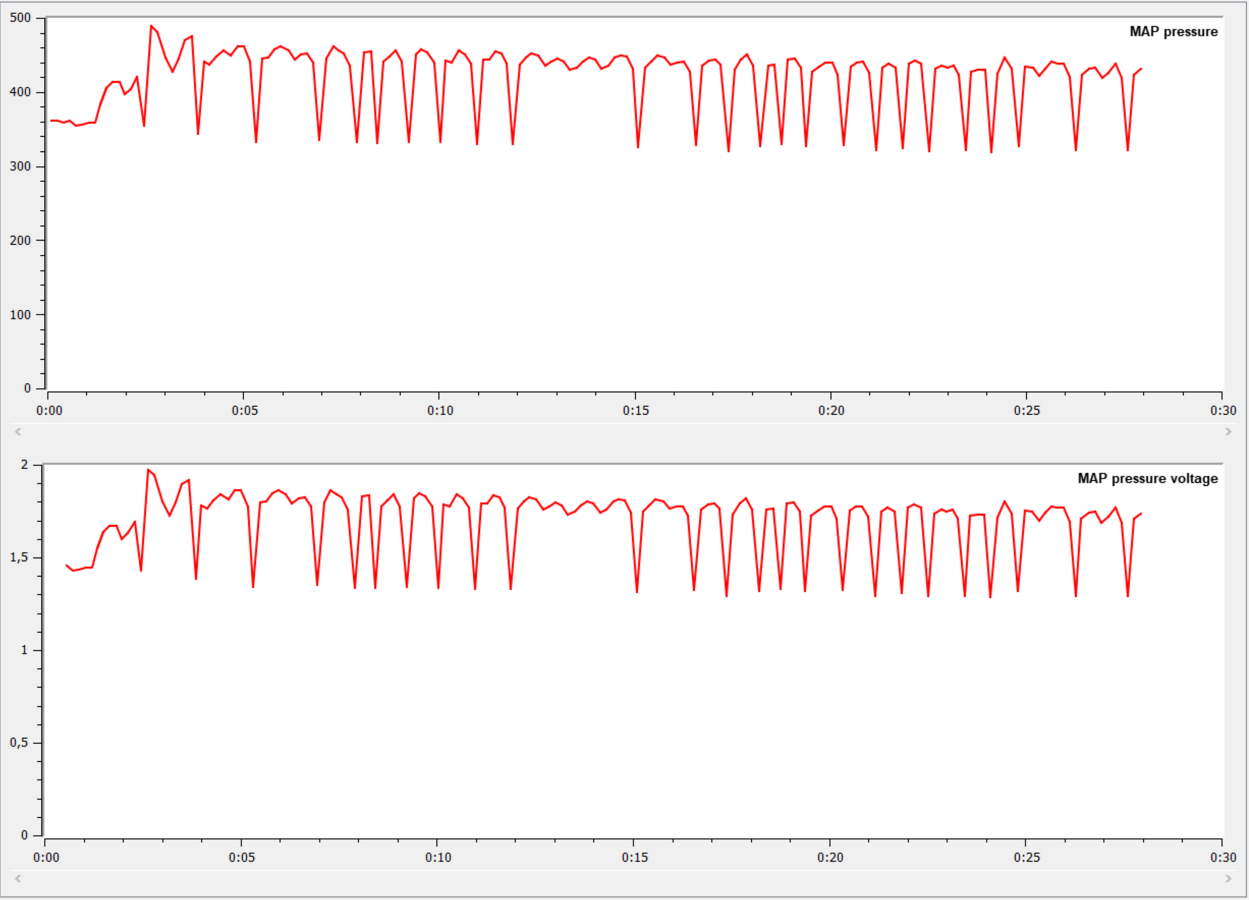Viewport: 1249px width, 900px height.
Task: Click the 0:15 time marker on the upper chart
Action: coord(635,410)
